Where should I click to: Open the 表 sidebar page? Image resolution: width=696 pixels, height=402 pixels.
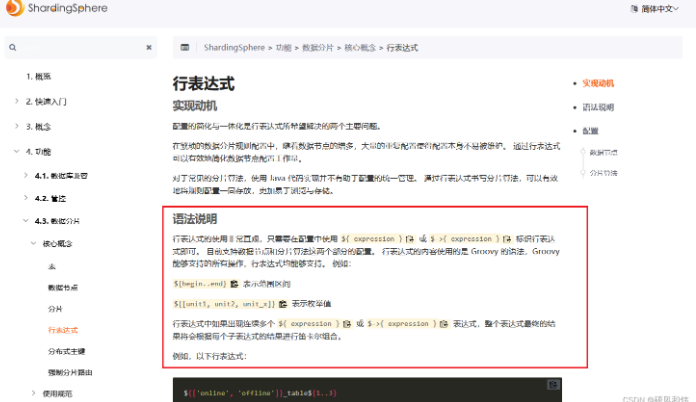point(52,266)
